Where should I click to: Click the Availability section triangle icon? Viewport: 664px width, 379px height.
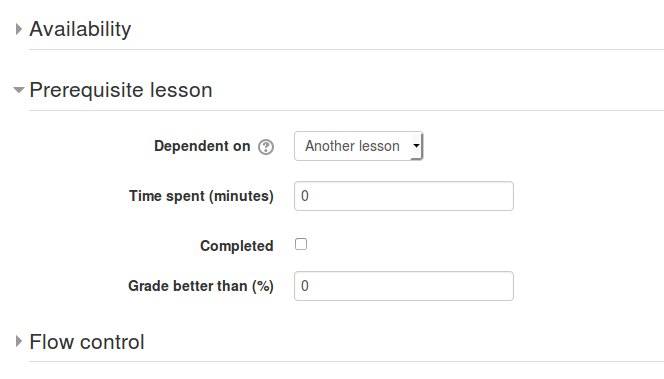(x=18, y=29)
